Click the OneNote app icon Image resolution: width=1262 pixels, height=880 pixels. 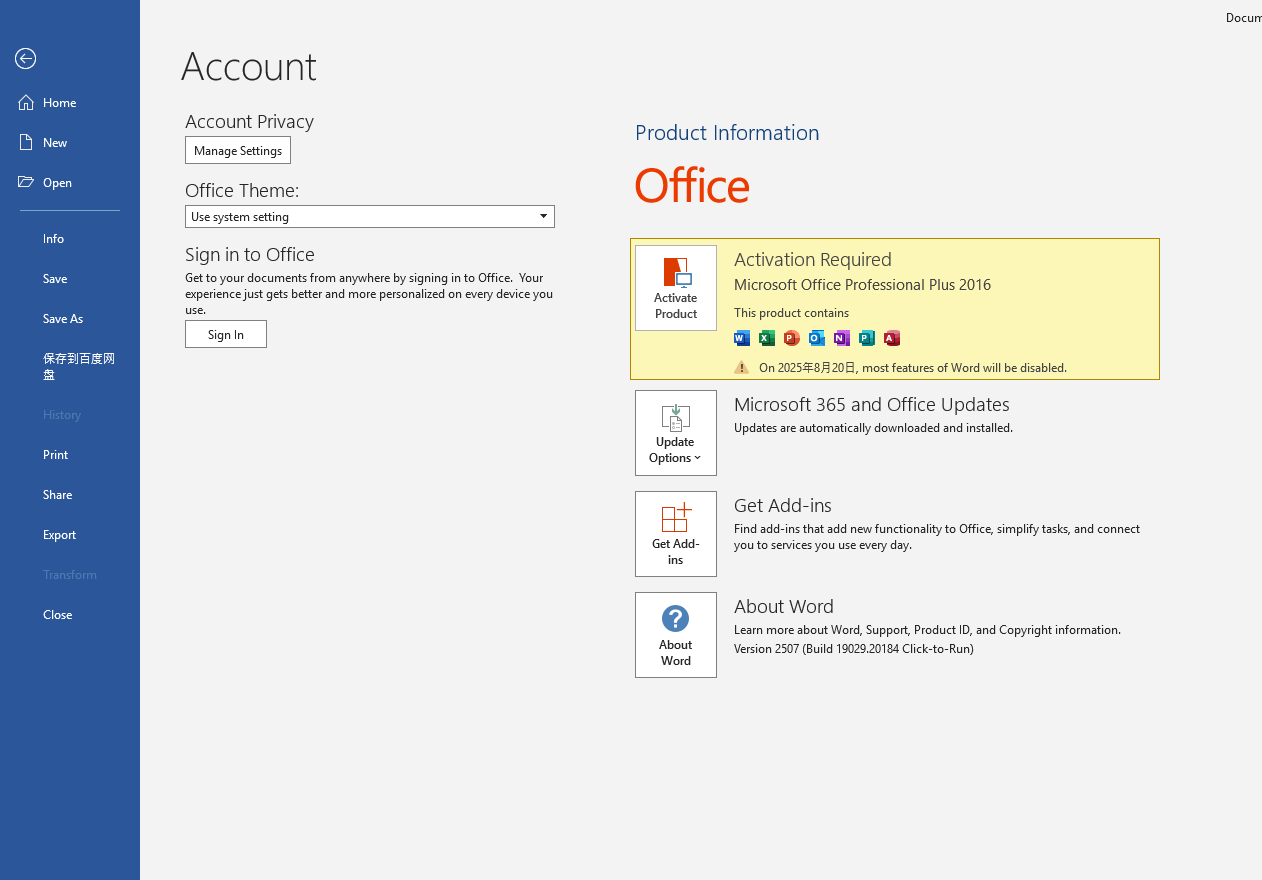point(842,338)
